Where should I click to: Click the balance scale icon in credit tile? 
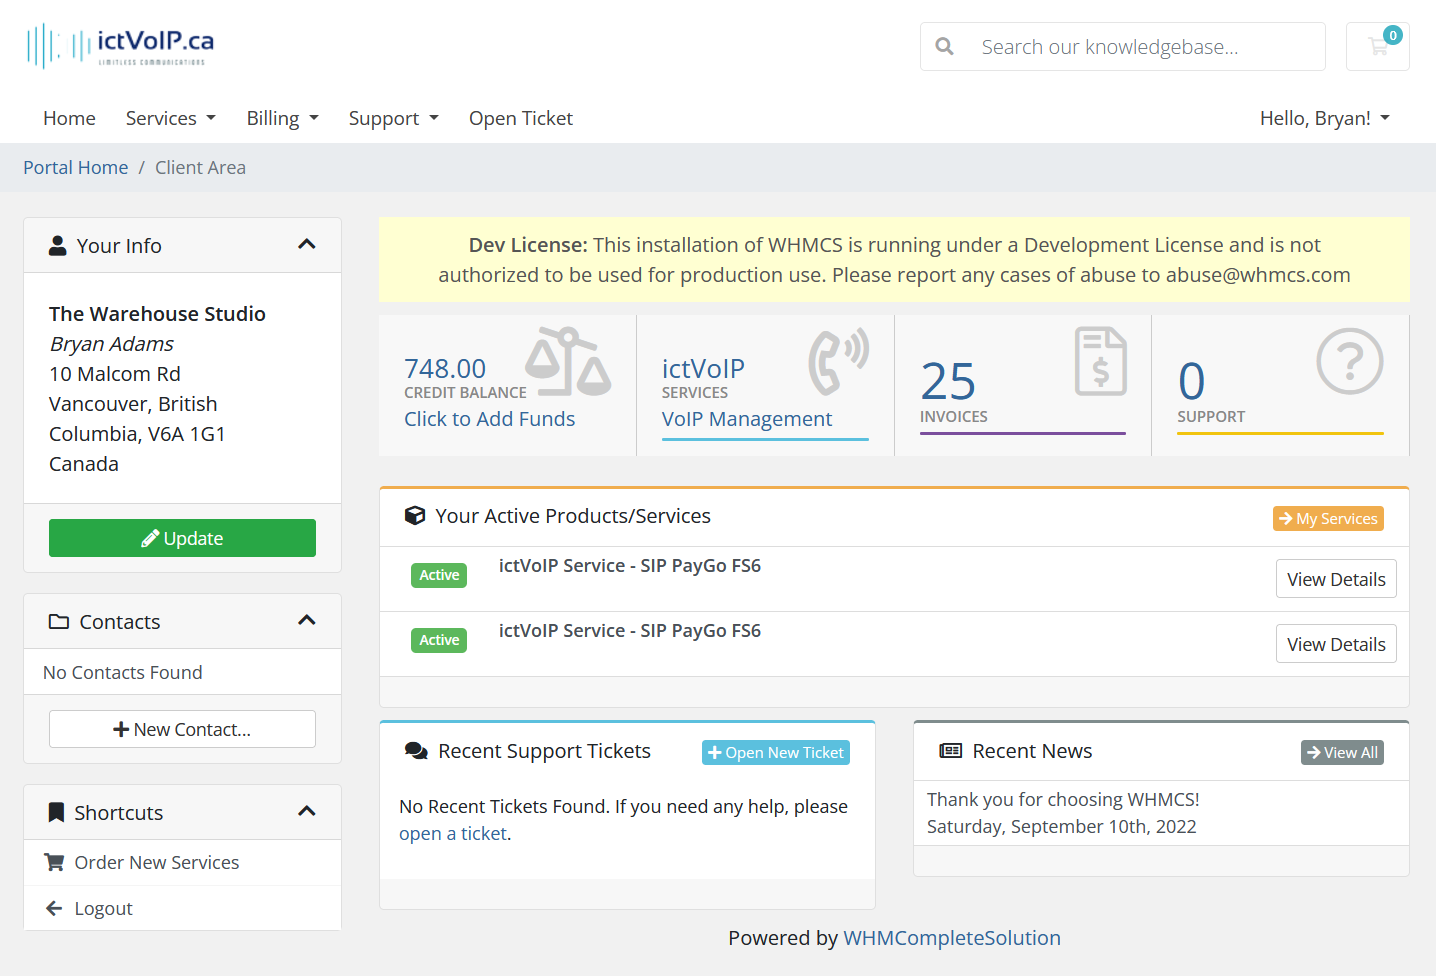[x=567, y=362]
